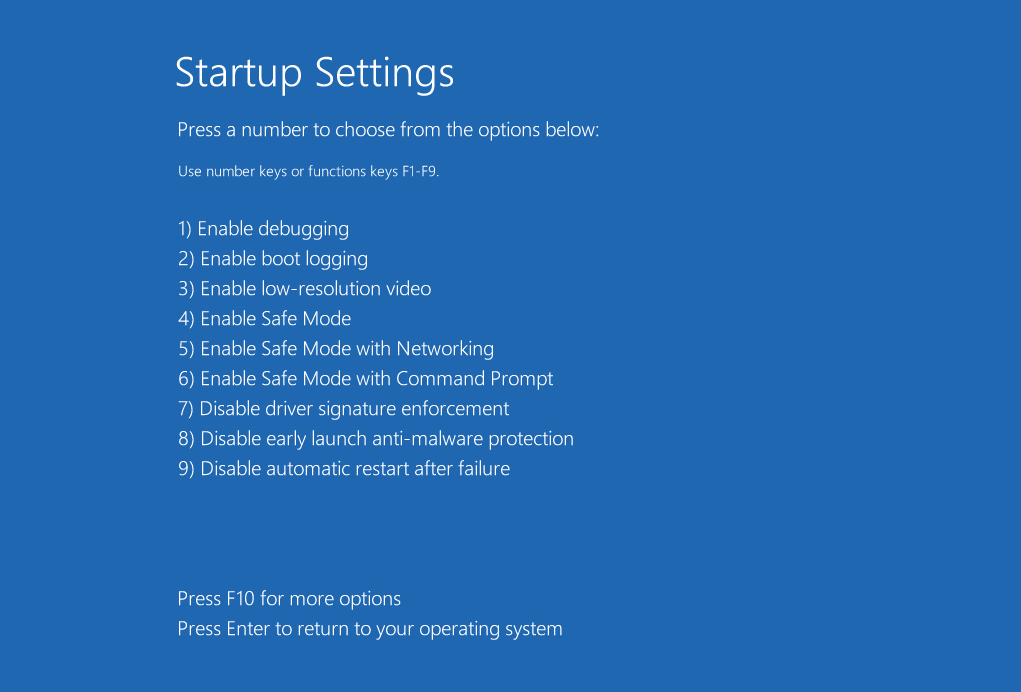Image resolution: width=1021 pixels, height=692 pixels.
Task: Click the word 'Networking' in option 5
Action: pos(445,349)
